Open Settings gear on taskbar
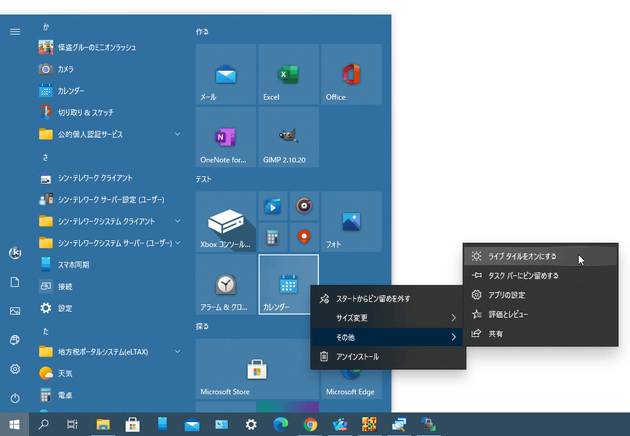 point(251,424)
